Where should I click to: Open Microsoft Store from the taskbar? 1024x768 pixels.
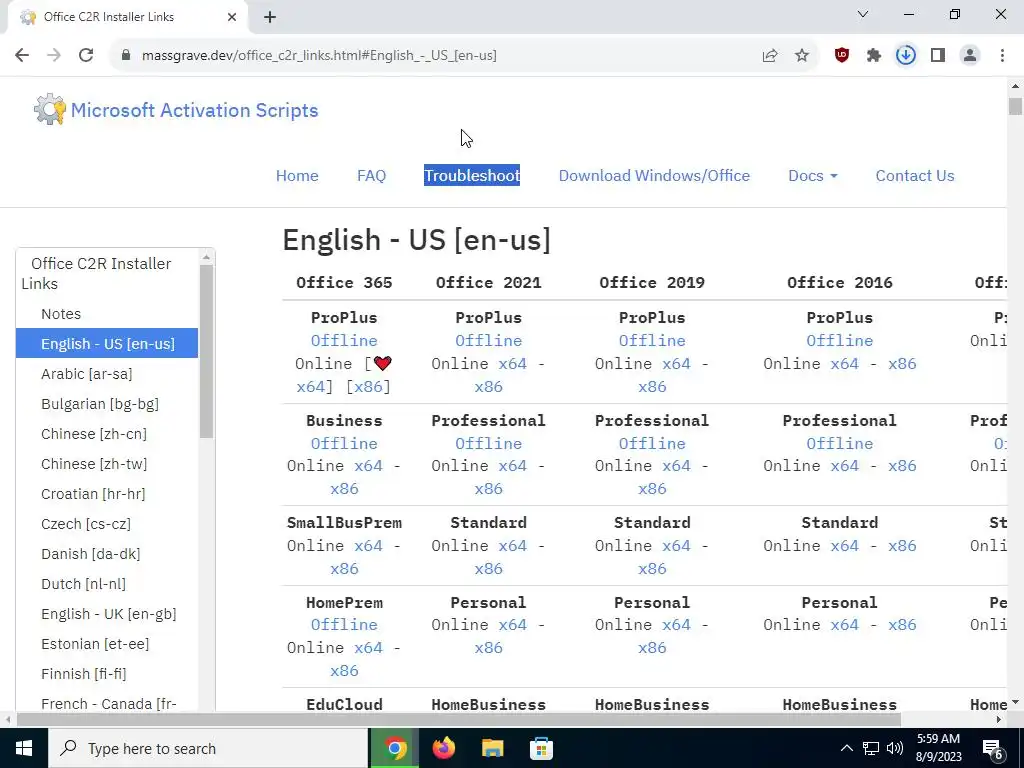[541, 748]
